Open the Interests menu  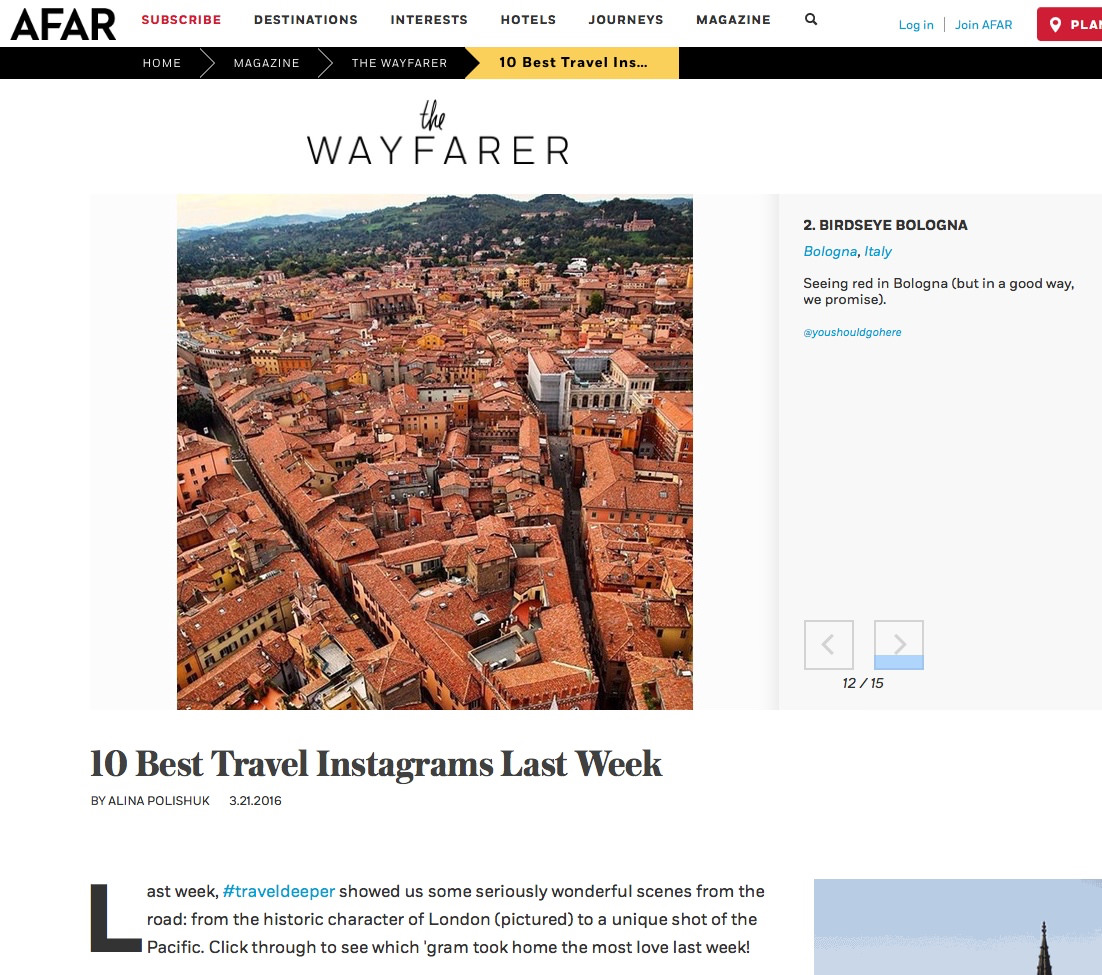pyautogui.click(x=429, y=20)
